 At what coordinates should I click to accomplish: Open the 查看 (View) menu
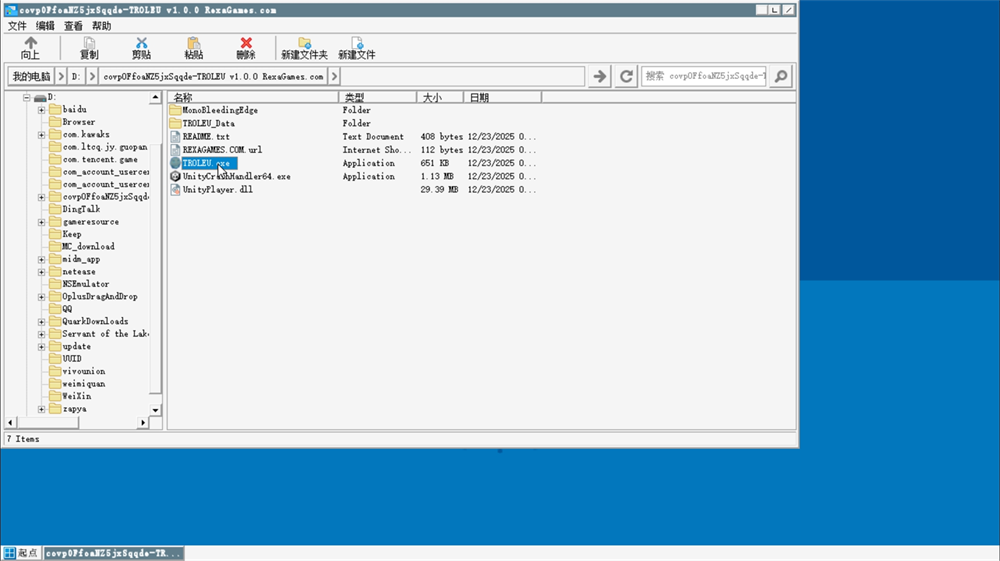pos(74,26)
